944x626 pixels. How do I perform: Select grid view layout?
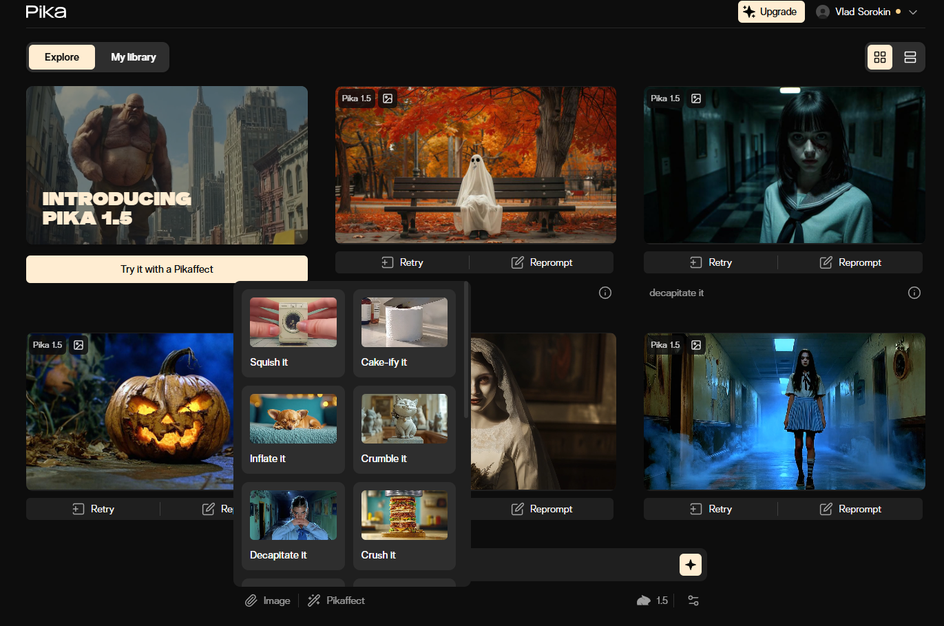(880, 57)
